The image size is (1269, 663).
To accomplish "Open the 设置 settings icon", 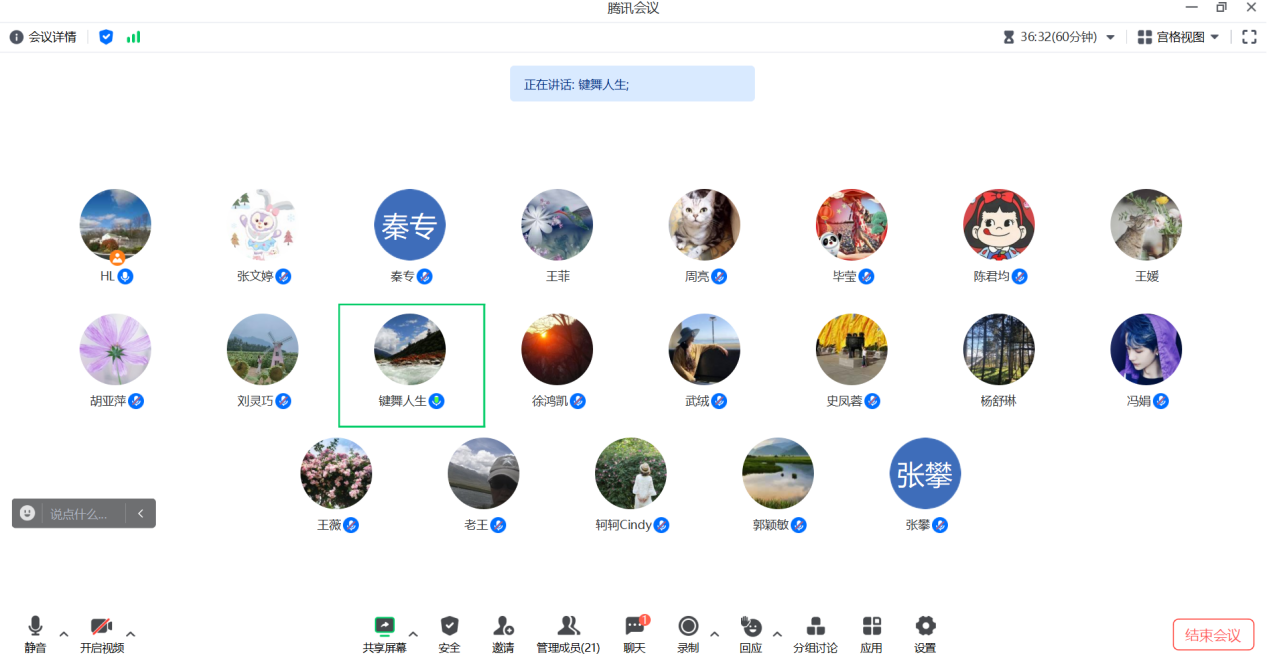I will 925,625.
